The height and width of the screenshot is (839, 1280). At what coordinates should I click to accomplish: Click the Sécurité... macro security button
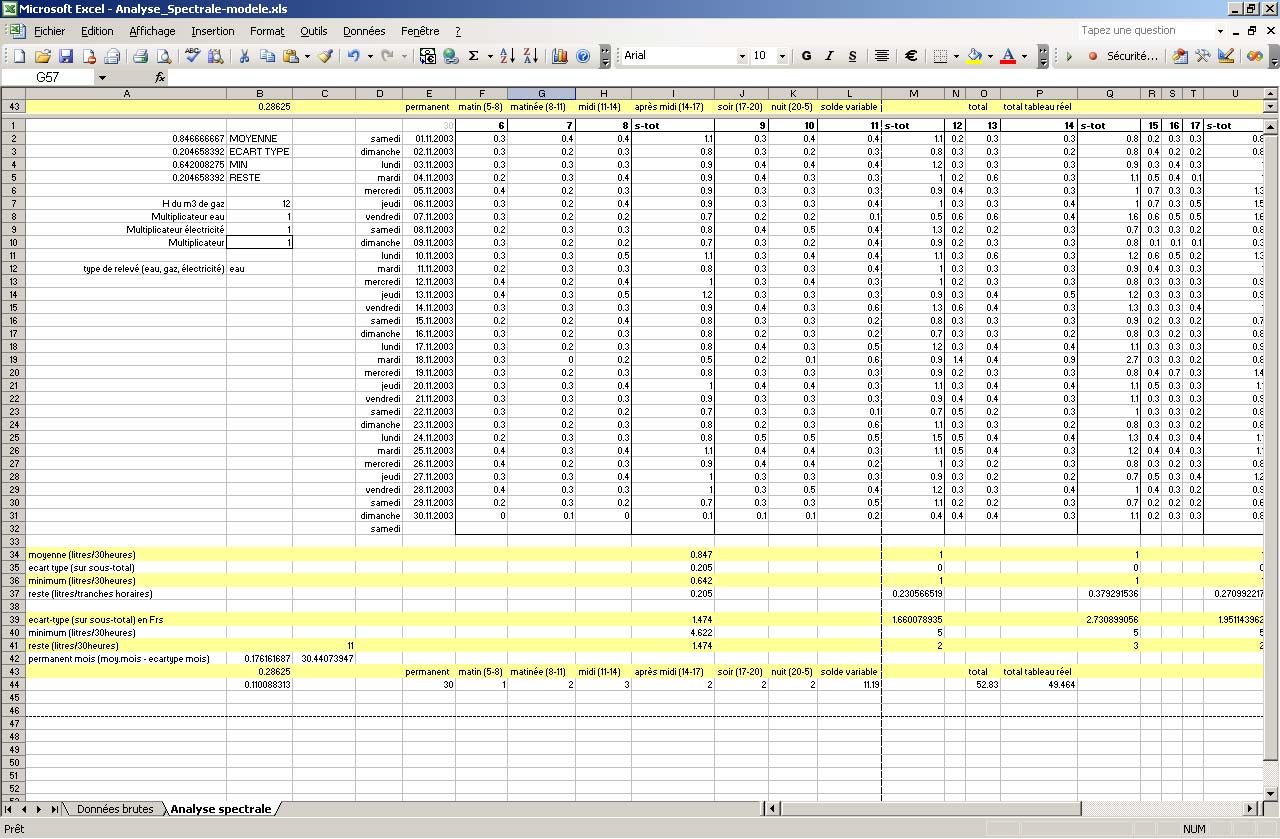coord(1132,57)
